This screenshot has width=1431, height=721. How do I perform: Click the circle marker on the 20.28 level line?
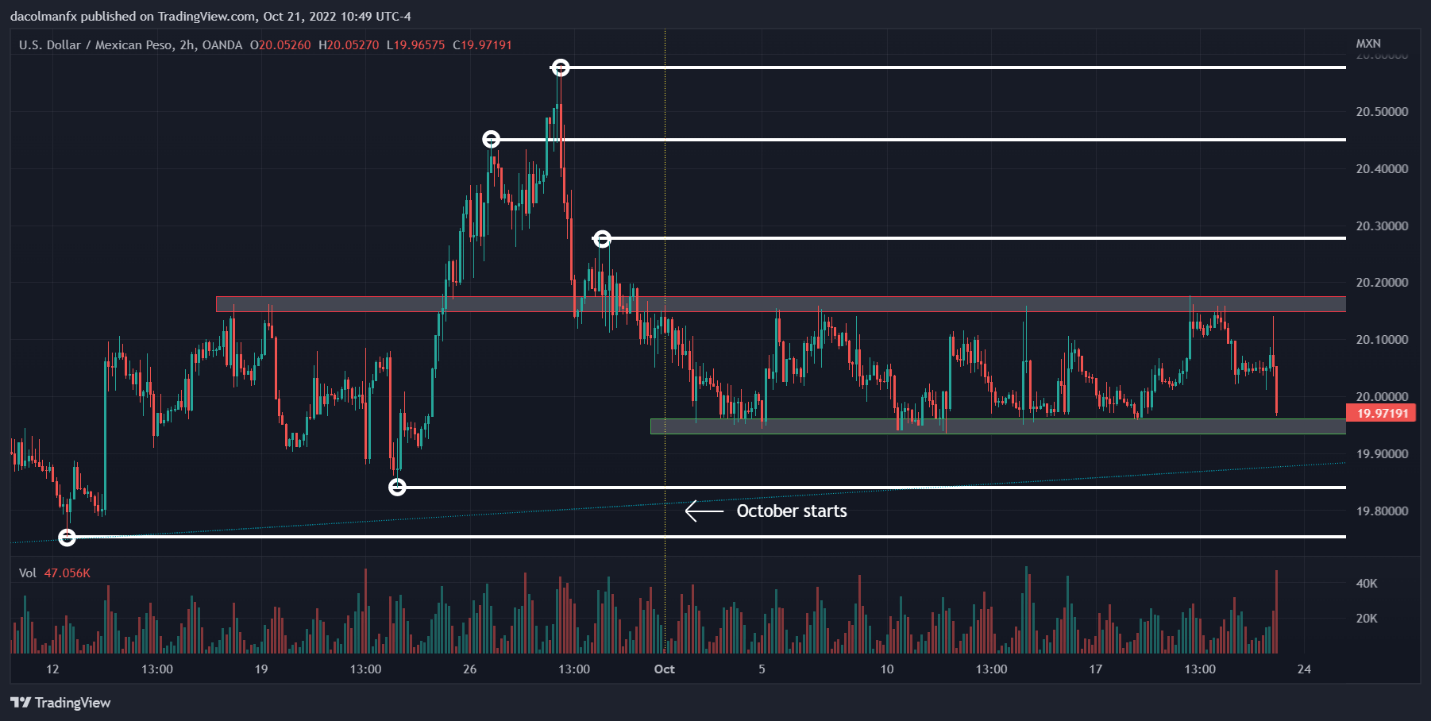pyautogui.click(x=602, y=239)
